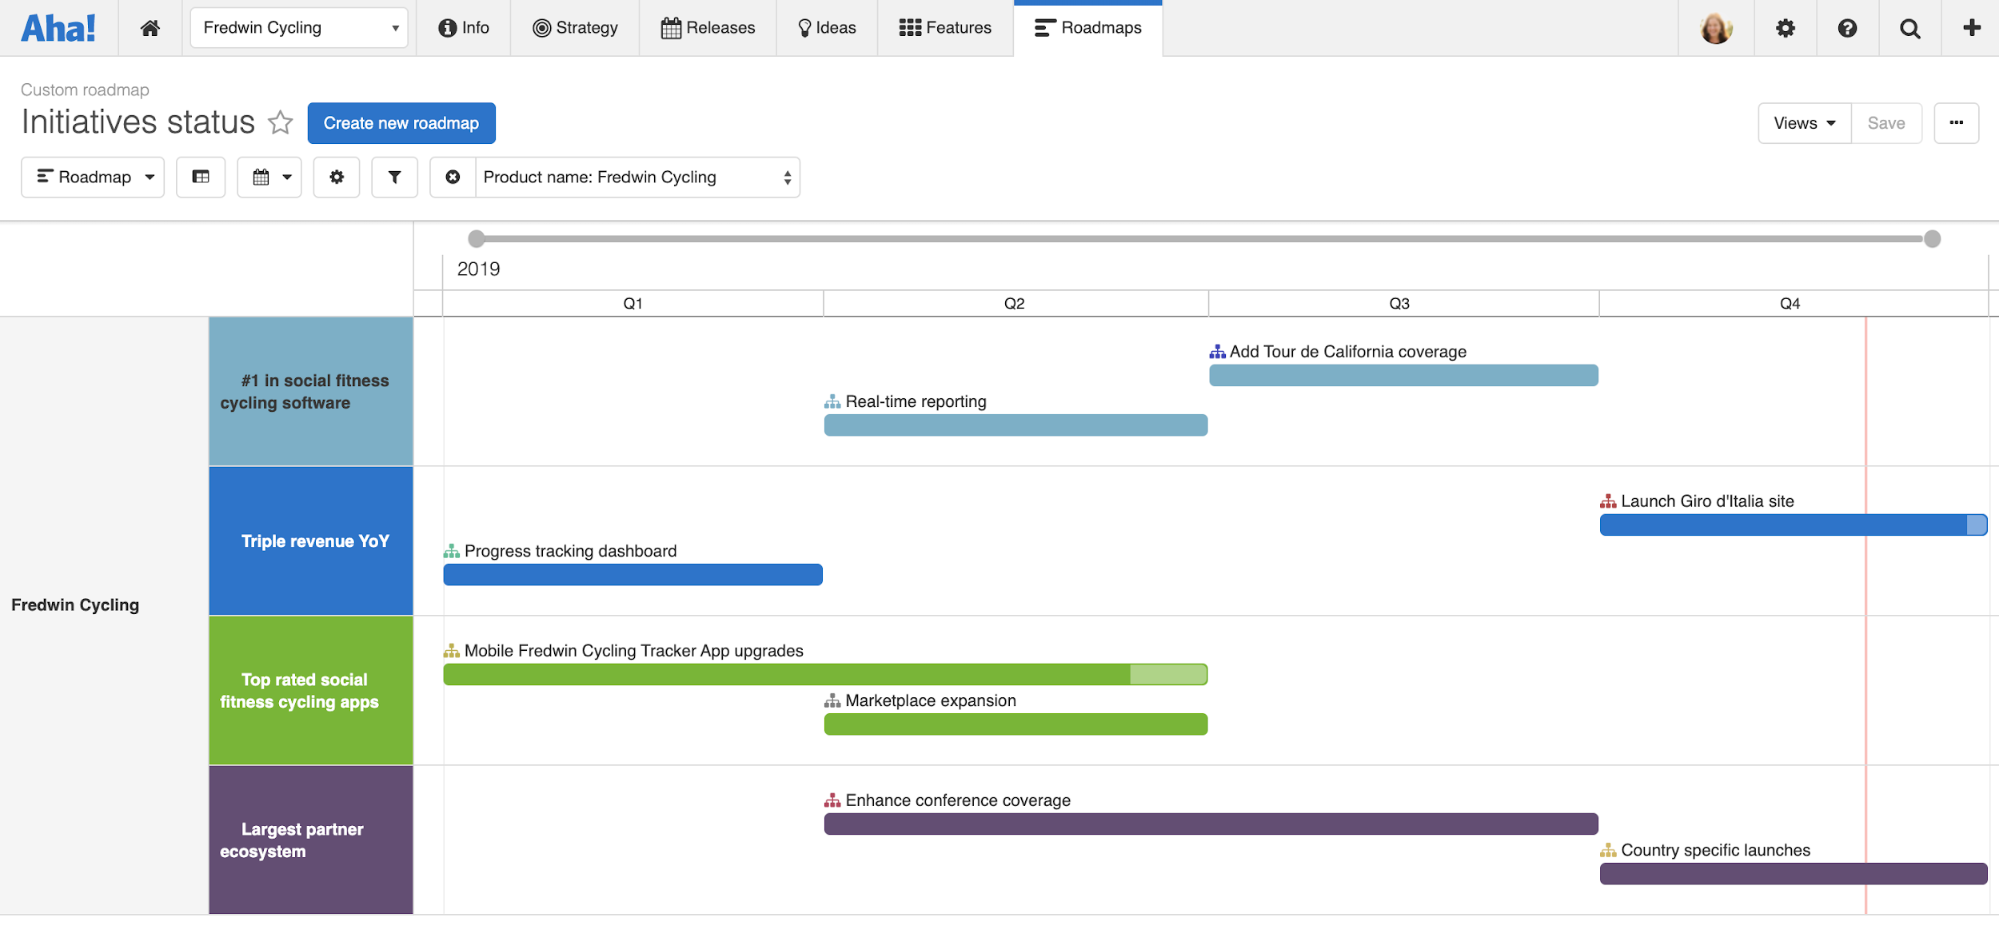
Task: Open account settings gear in top bar
Action: 1785,28
